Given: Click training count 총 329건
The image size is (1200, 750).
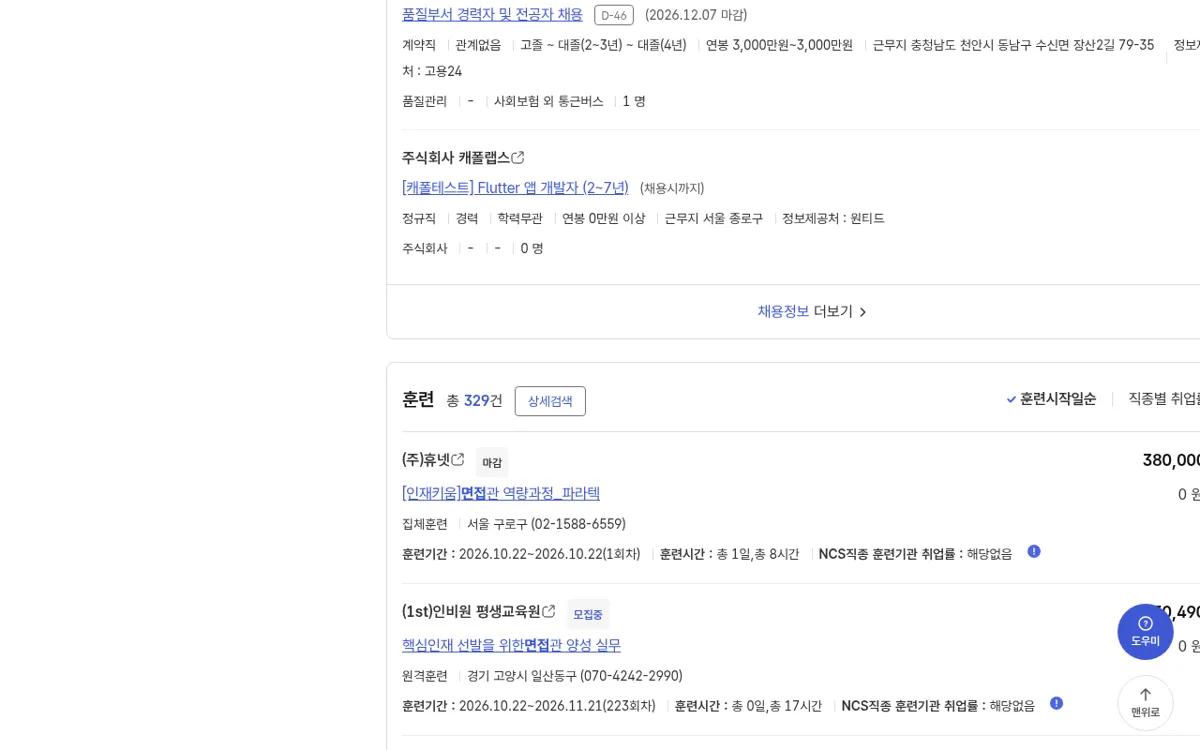Looking at the screenshot, I should [x=474, y=400].
